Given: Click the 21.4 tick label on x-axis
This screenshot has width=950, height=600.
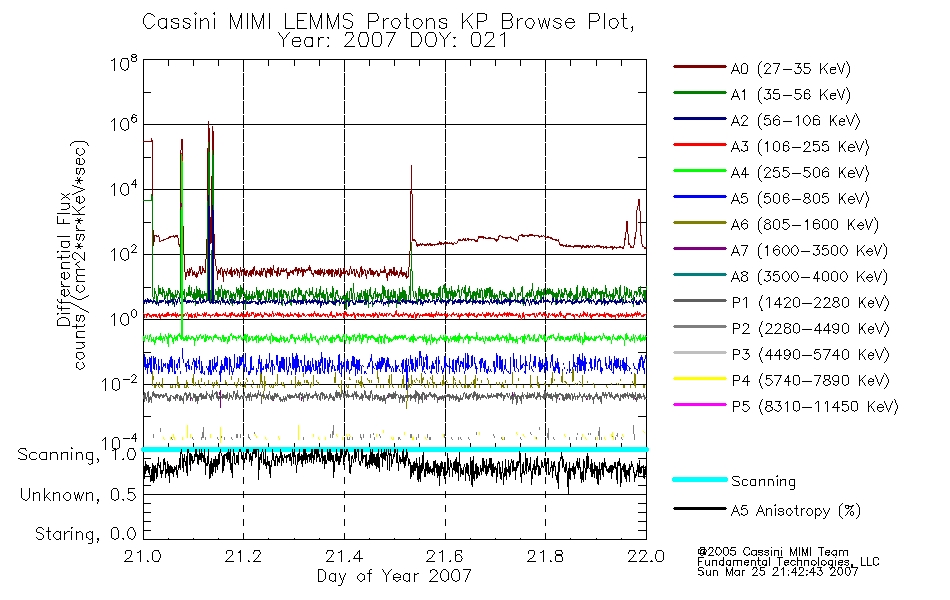Looking at the screenshot, I should point(344,556).
